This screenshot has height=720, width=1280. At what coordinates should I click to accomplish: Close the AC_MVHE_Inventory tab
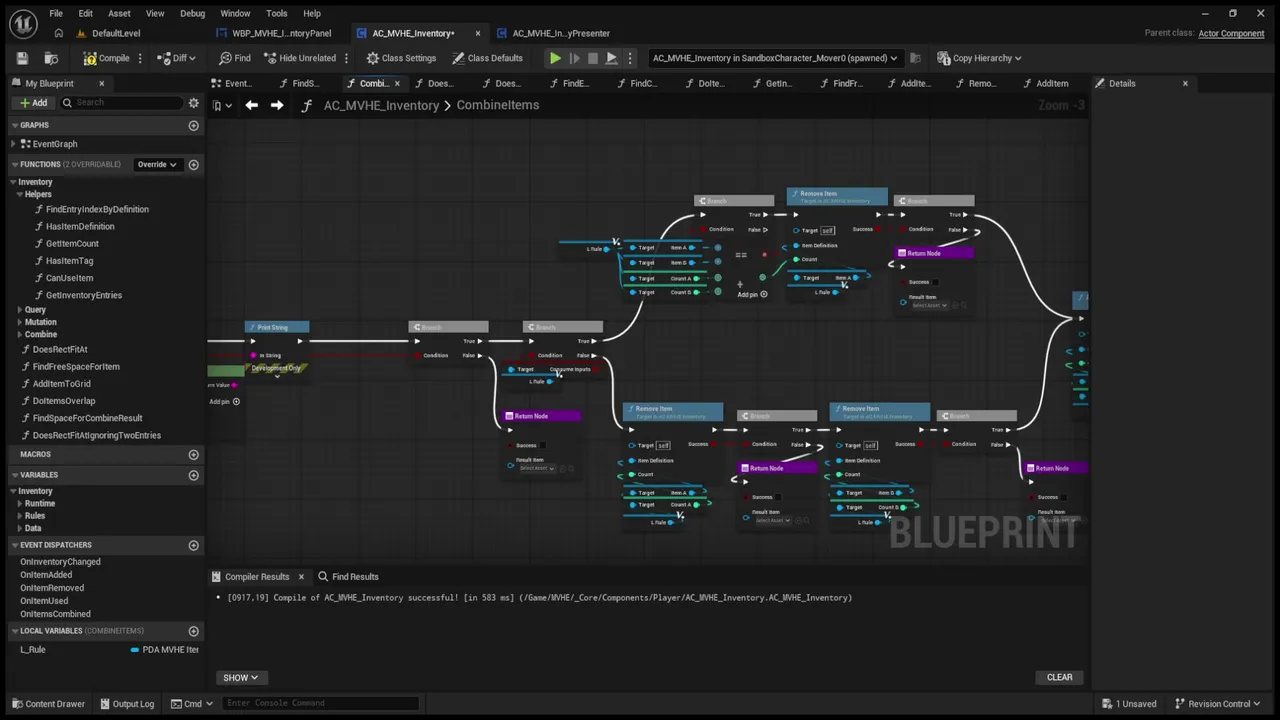click(x=477, y=33)
